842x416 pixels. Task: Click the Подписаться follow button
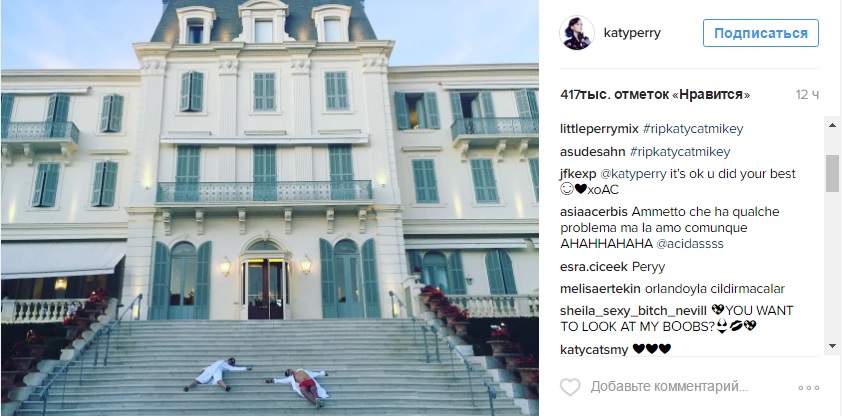click(761, 33)
